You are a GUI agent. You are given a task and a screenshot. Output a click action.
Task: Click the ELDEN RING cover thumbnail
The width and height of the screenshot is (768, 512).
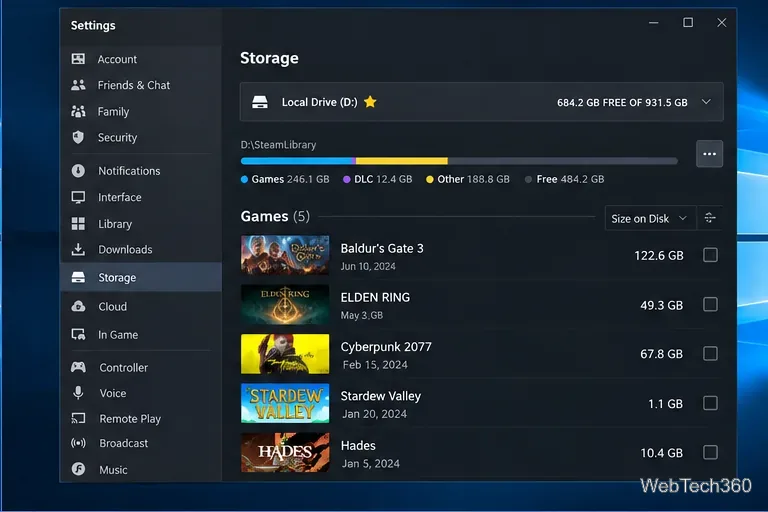285,304
